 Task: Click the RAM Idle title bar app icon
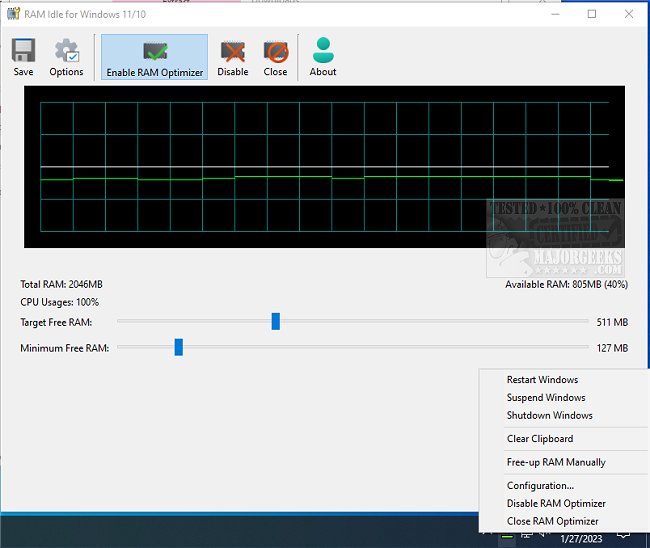pos(13,14)
